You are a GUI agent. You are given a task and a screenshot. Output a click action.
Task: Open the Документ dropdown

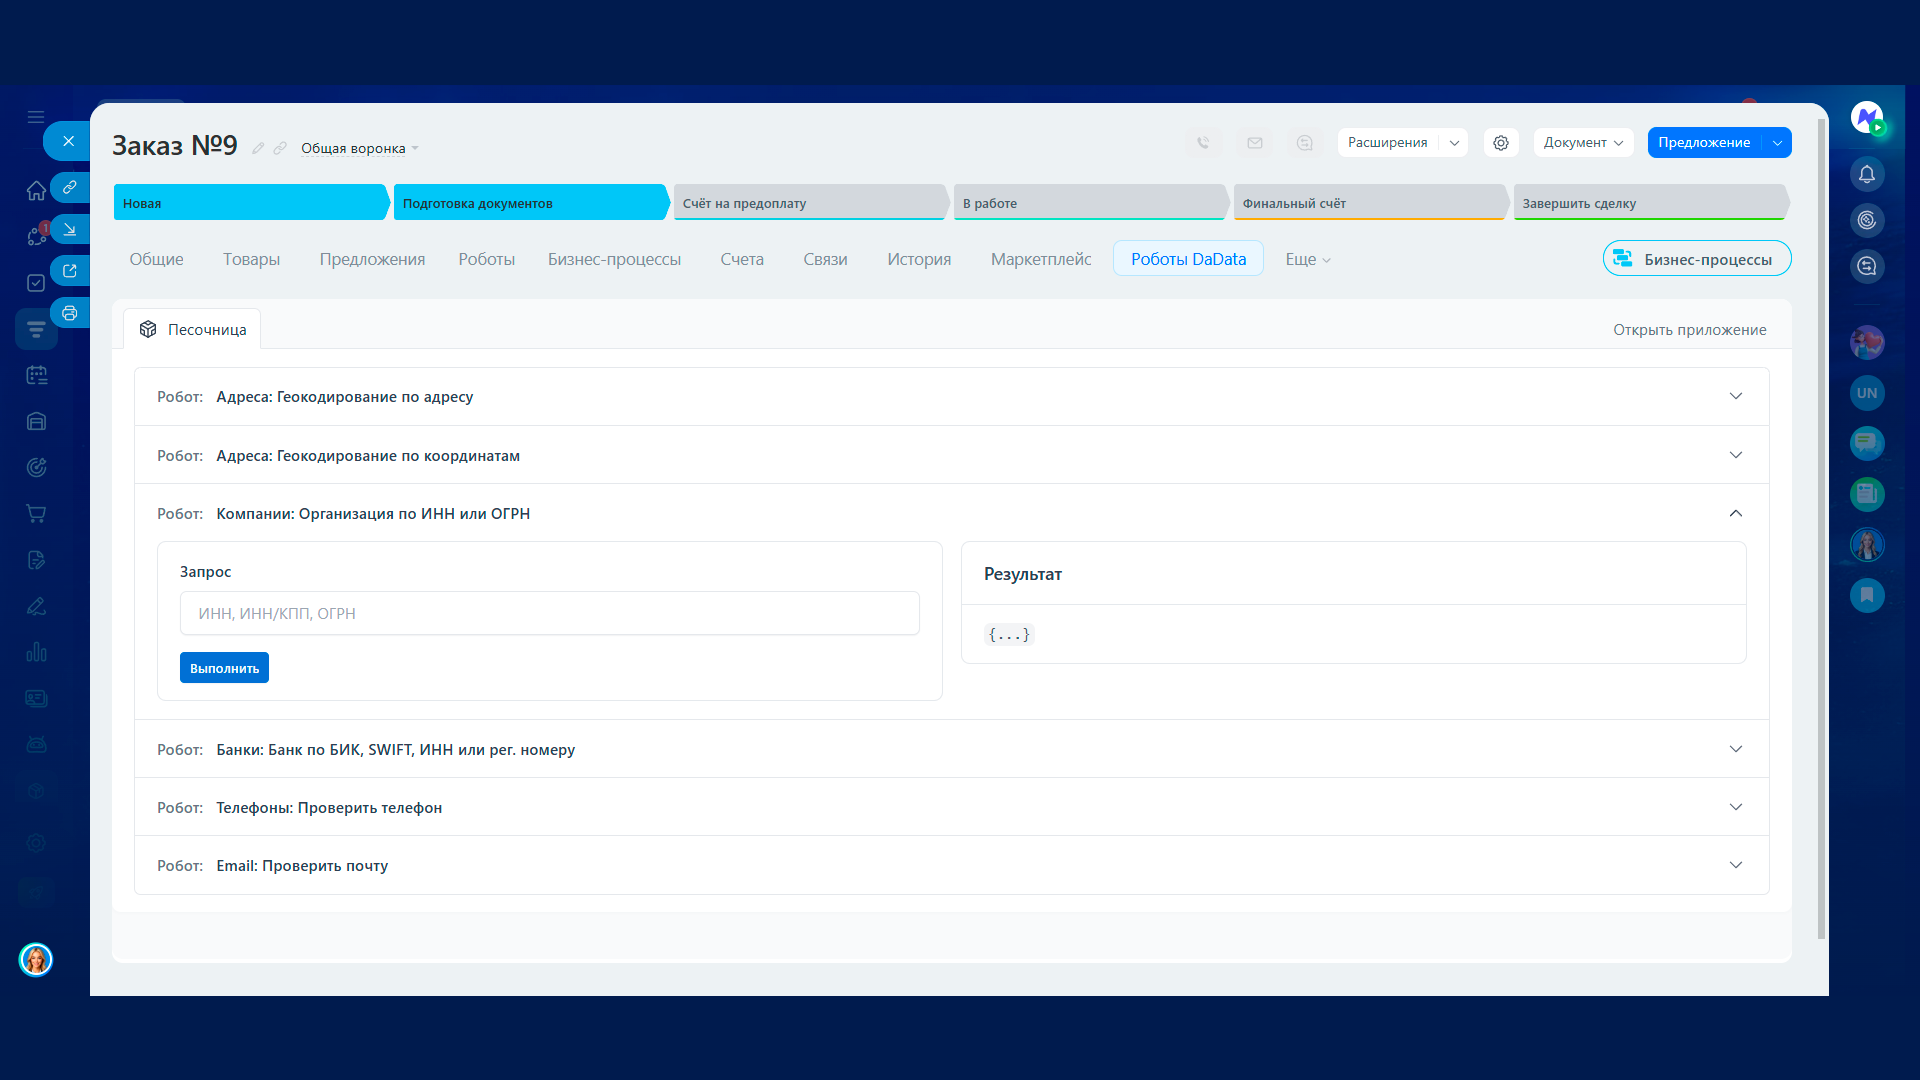click(1582, 143)
